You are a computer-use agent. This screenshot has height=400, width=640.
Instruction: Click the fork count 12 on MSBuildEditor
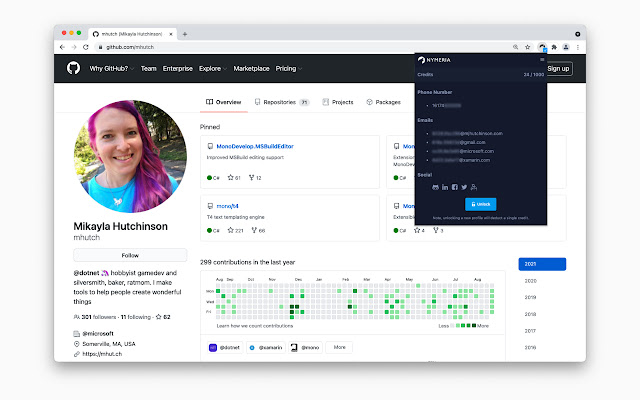coord(255,178)
